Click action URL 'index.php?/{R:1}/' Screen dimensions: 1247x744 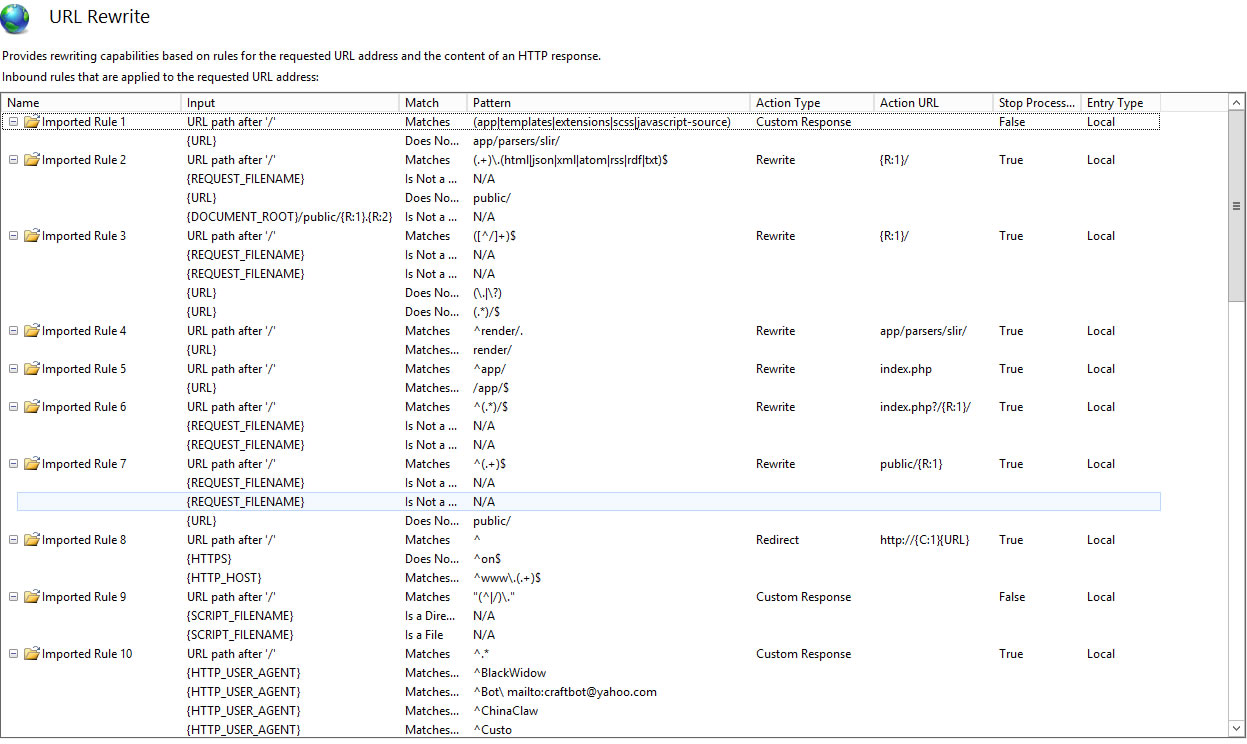coord(925,407)
